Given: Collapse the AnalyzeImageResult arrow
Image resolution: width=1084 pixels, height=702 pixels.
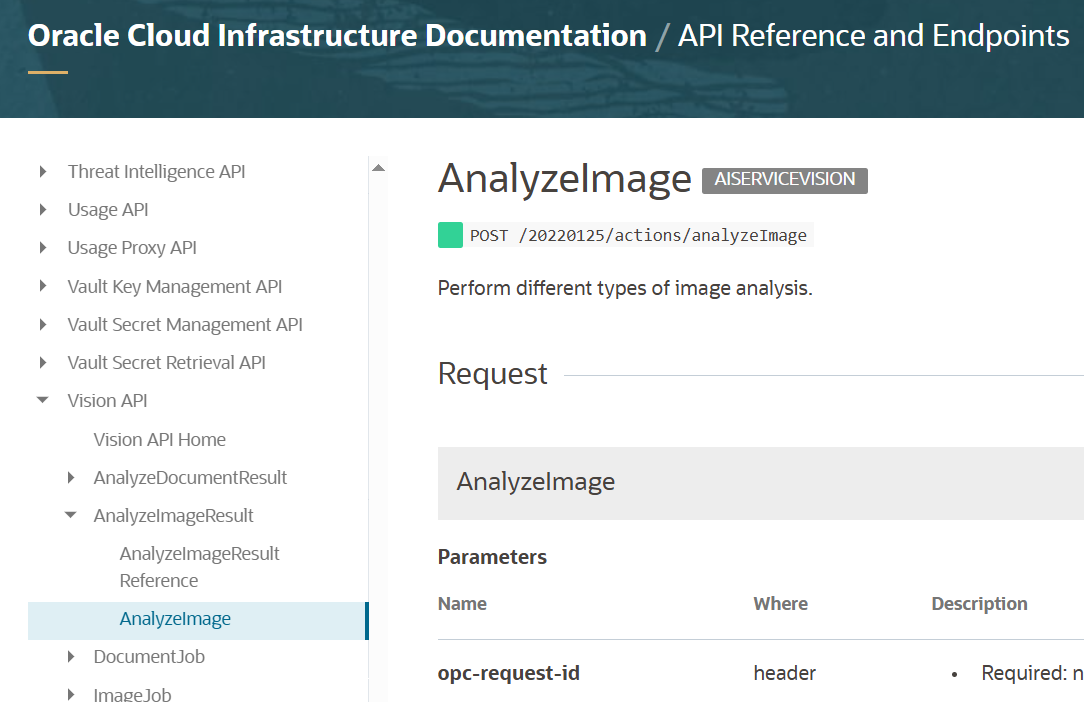Looking at the screenshot, I should click(71, 515).
